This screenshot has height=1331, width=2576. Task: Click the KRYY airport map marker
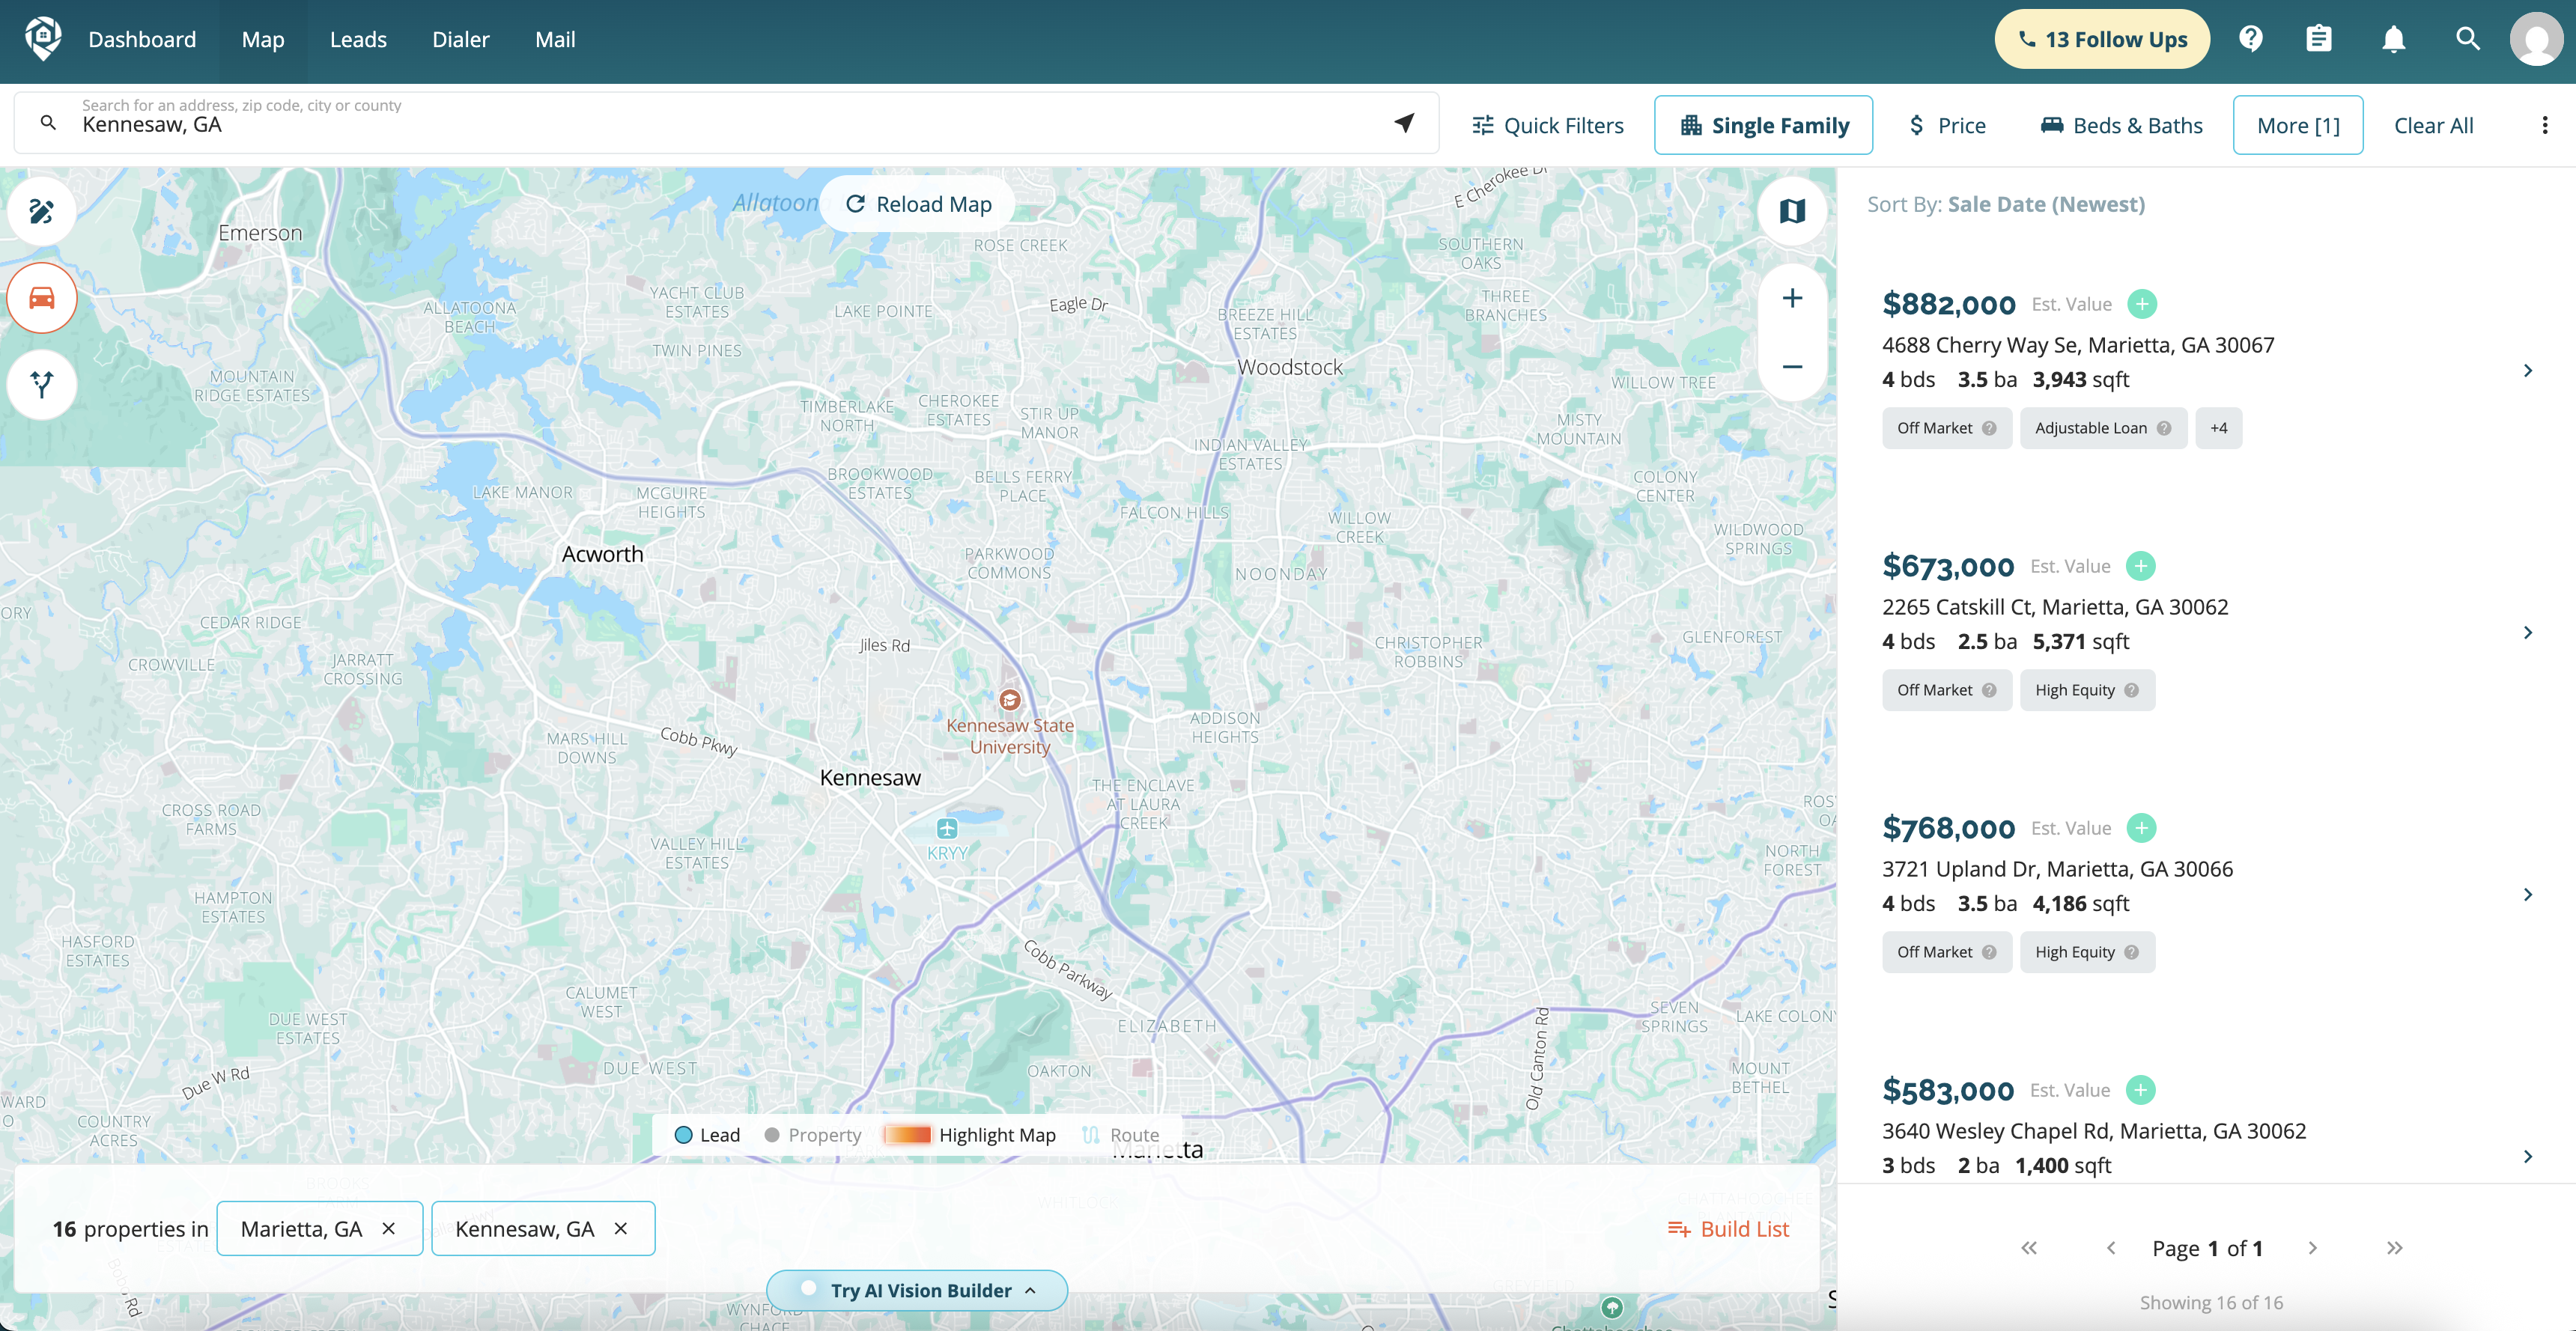(947, 828)
